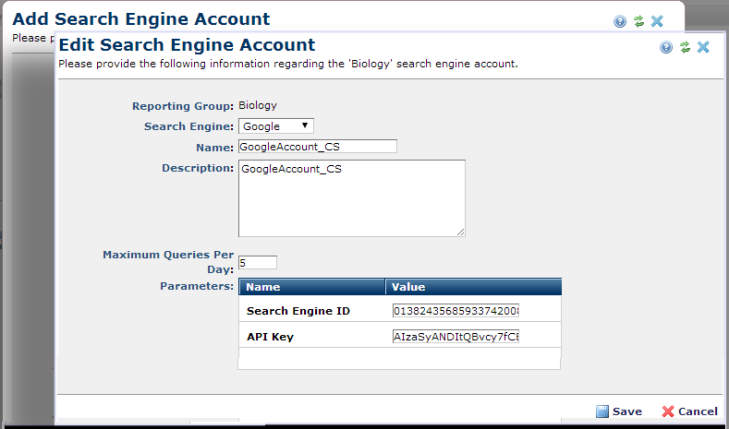Open help in Edit Search Engine Account dialog
The image size is (729, 429).
click(666, 47)
